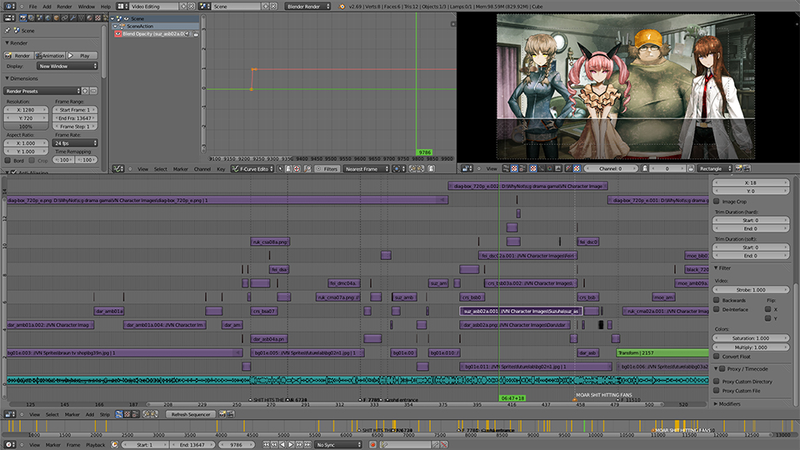Adjust resolution percentage 100% slider
Image resolution: width=800 pixels, height=450 pixels.
[26, 126]
